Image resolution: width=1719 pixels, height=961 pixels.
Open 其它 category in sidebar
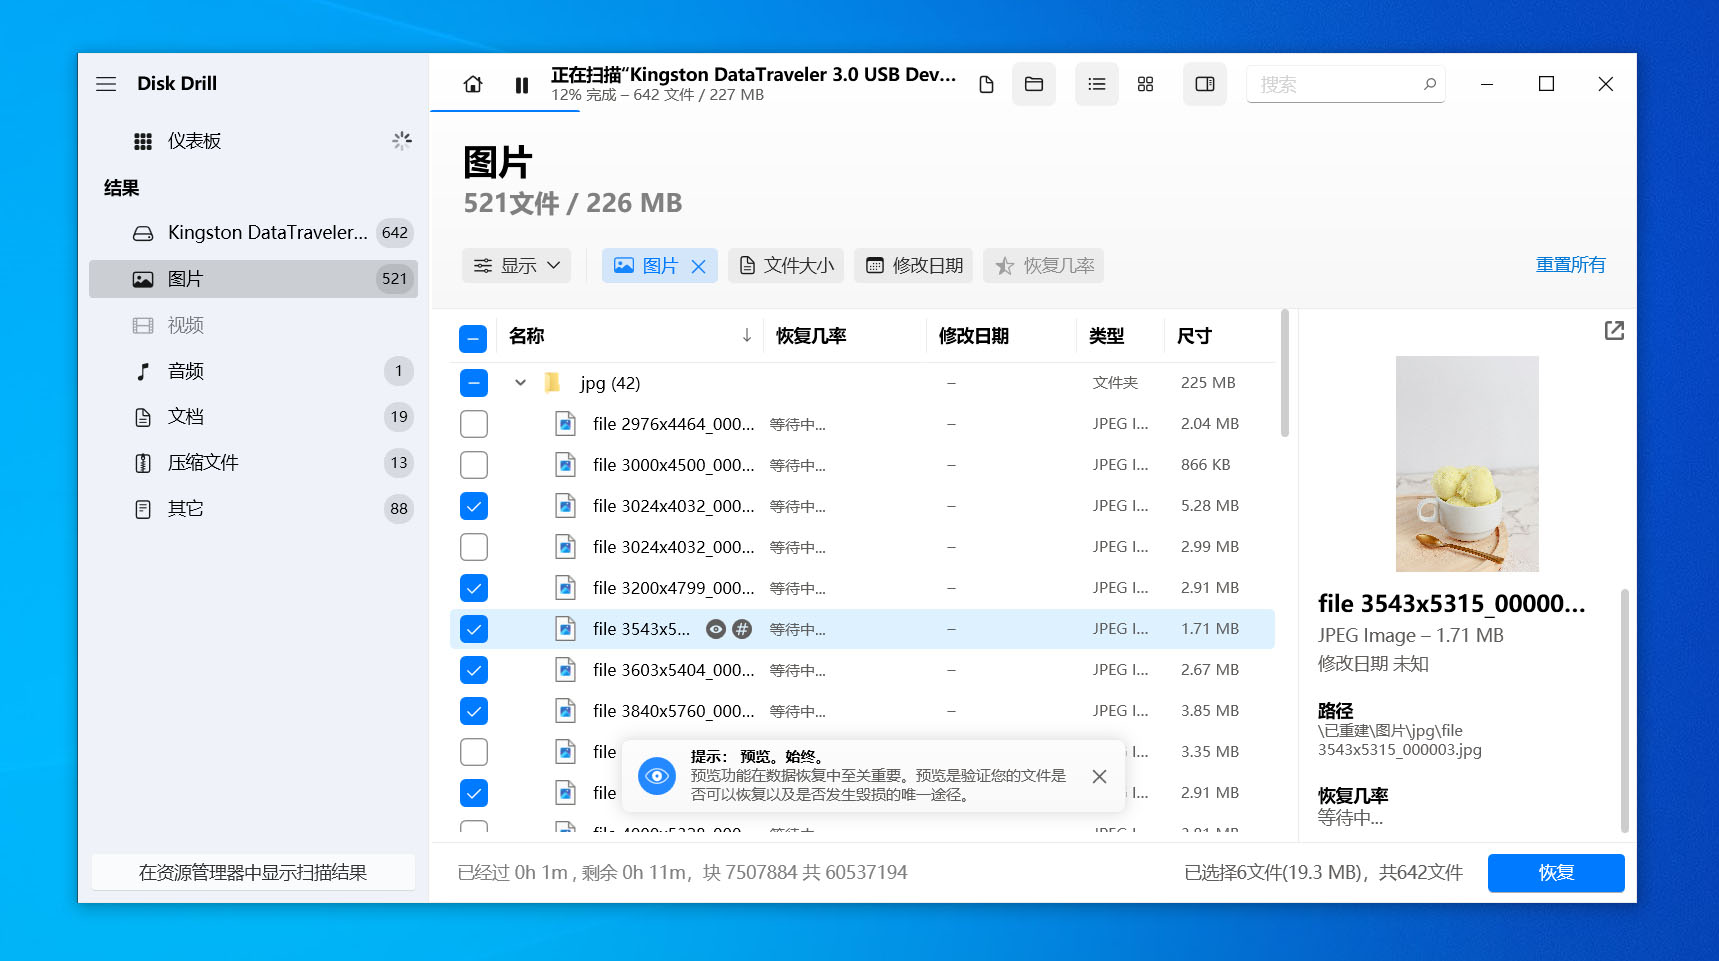(254, 509)
